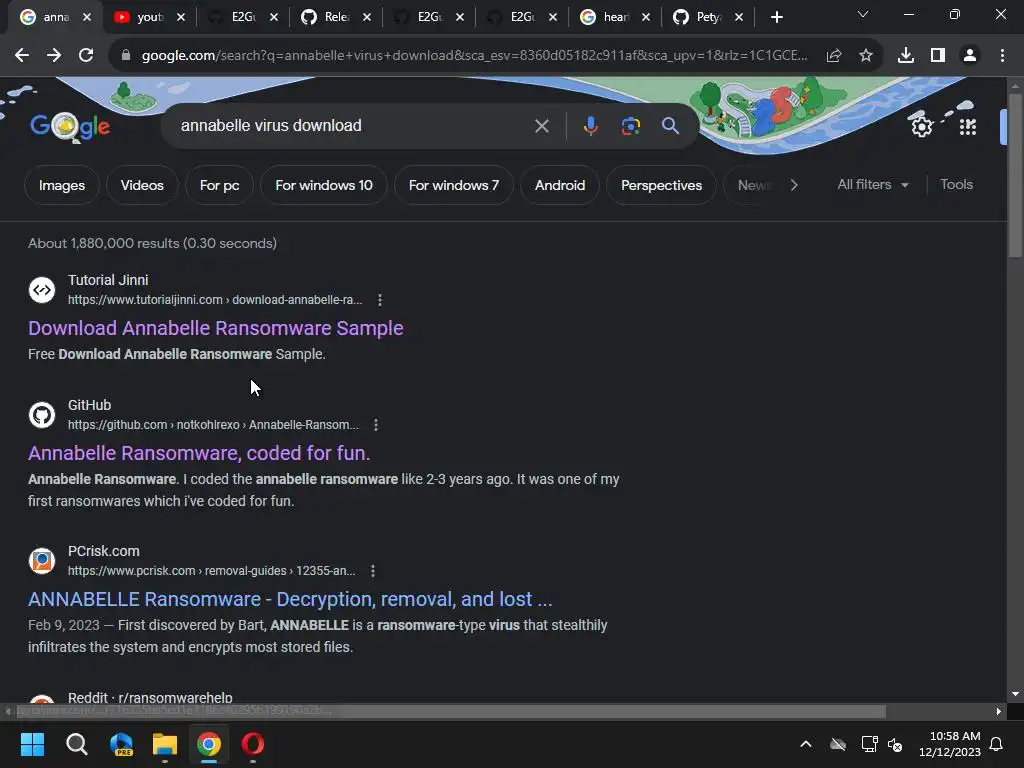Viewport: 1024px width, 768px height.
Task: Click the GitHub site name in results
Action: pyautogui.click(x=89, y=405)
